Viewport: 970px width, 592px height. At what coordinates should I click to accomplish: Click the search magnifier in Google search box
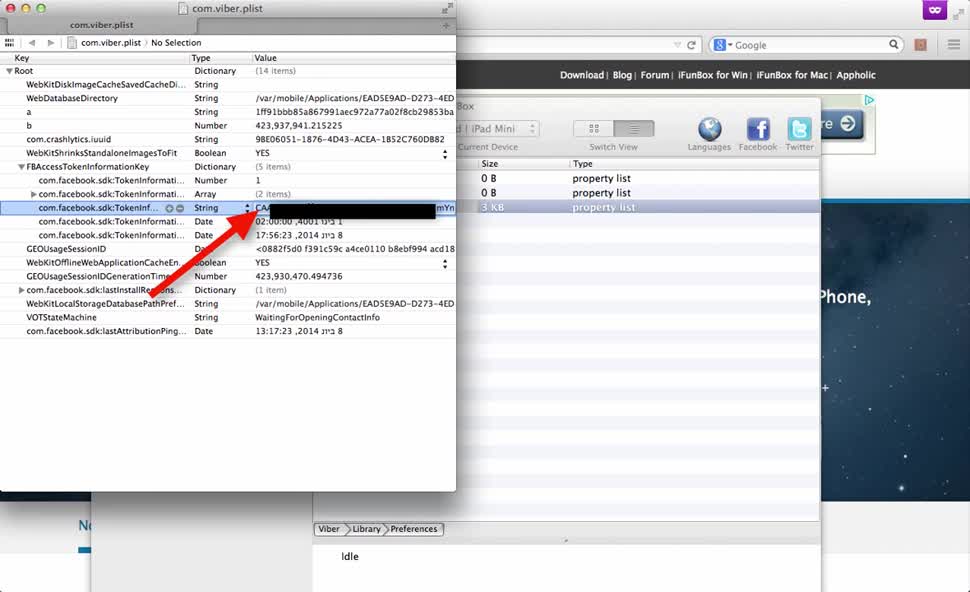893,45
